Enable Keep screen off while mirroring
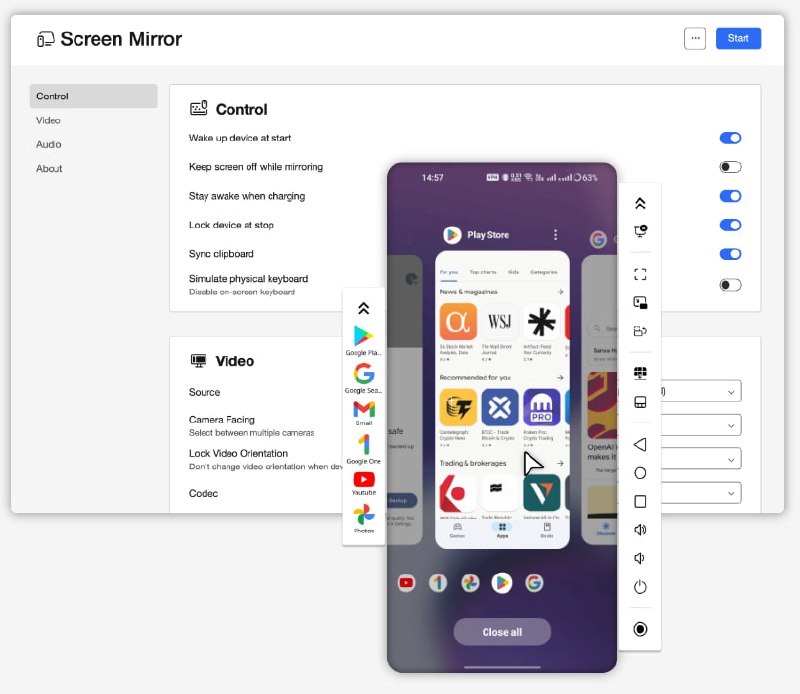This screenshot has height=694, width=800. [x=730, y=167]
